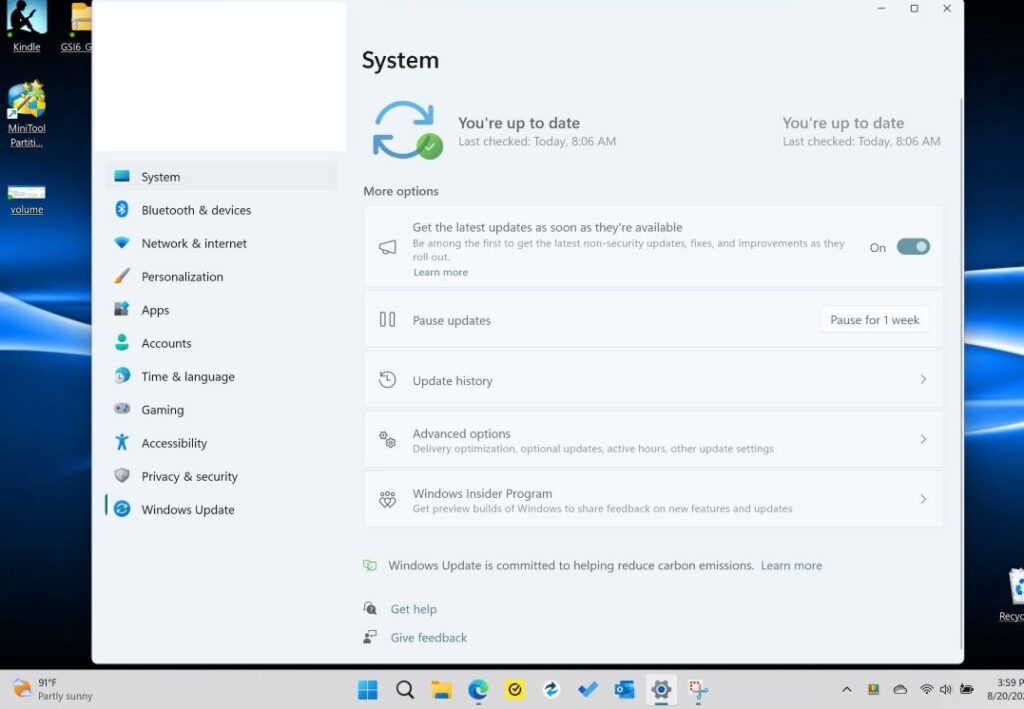Disable getting latest updates immediately
Viewport: 1024px width, 709px height.
[912, 246]
